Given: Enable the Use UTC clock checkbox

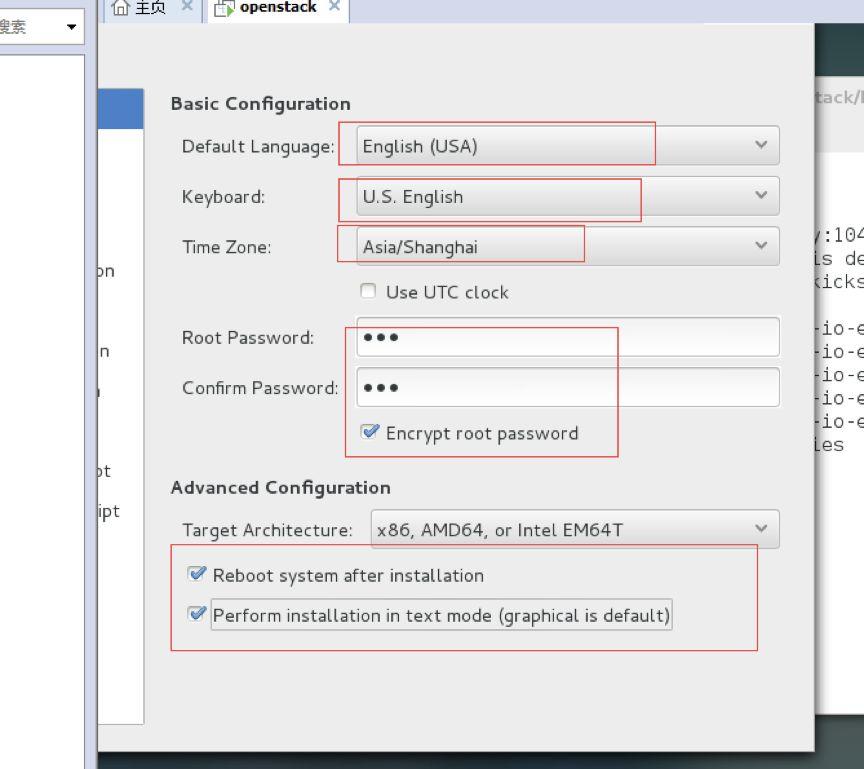Looking at the screenshot, I should 369,291.
